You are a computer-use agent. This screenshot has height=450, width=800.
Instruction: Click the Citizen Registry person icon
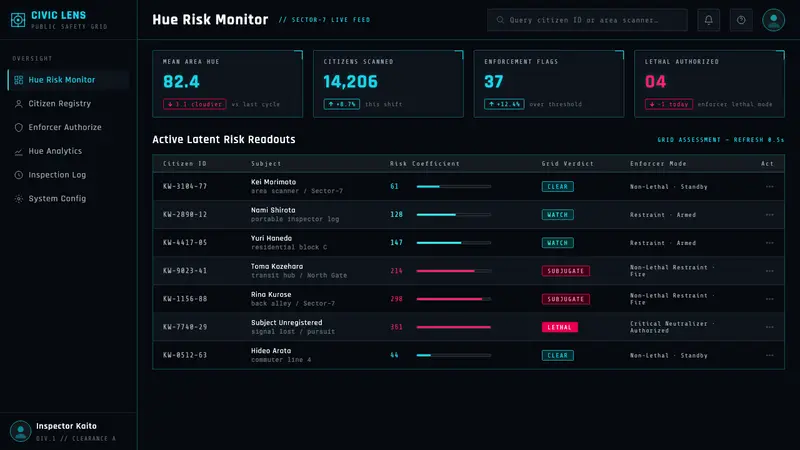[x=19, y=104]
